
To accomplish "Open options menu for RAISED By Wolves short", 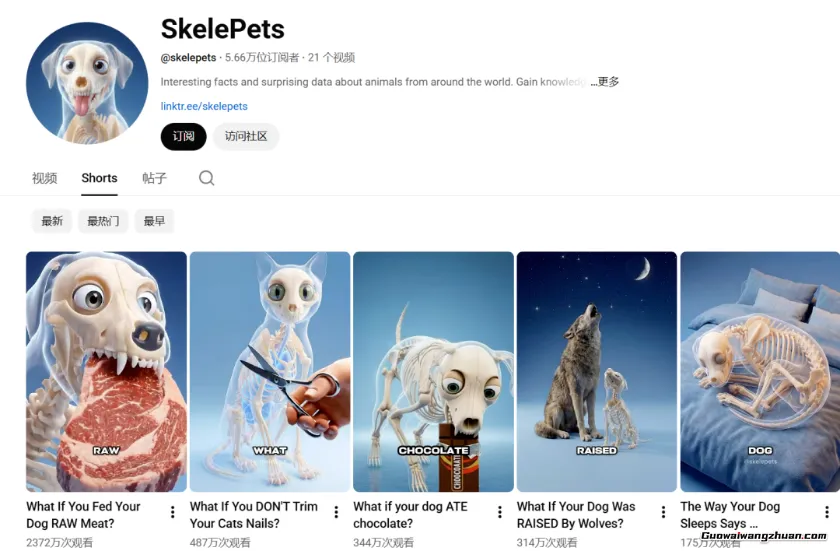I will point(663,512).
